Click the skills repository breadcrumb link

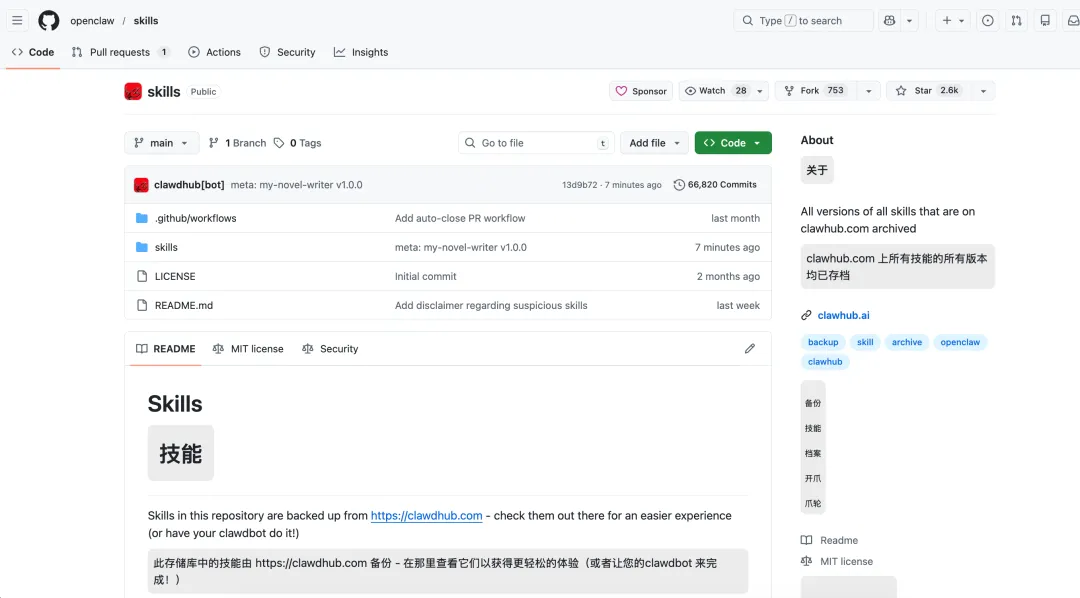tap(146, 21)
